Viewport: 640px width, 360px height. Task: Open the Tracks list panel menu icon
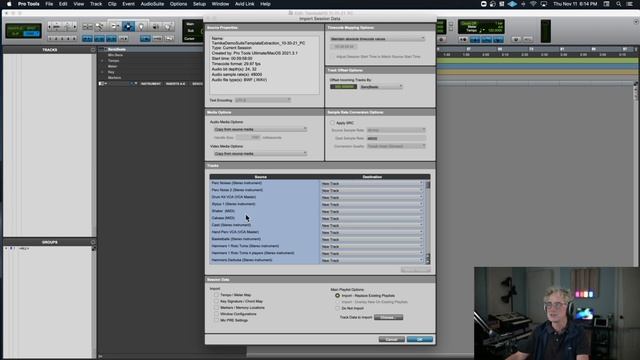(x=93, y=50)
